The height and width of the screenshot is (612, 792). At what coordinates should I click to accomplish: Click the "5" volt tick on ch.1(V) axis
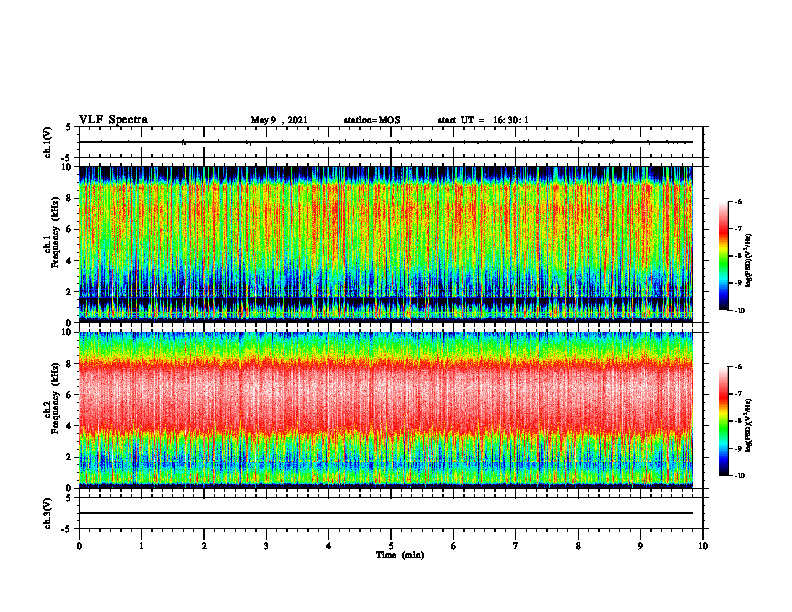click(69, 128)
